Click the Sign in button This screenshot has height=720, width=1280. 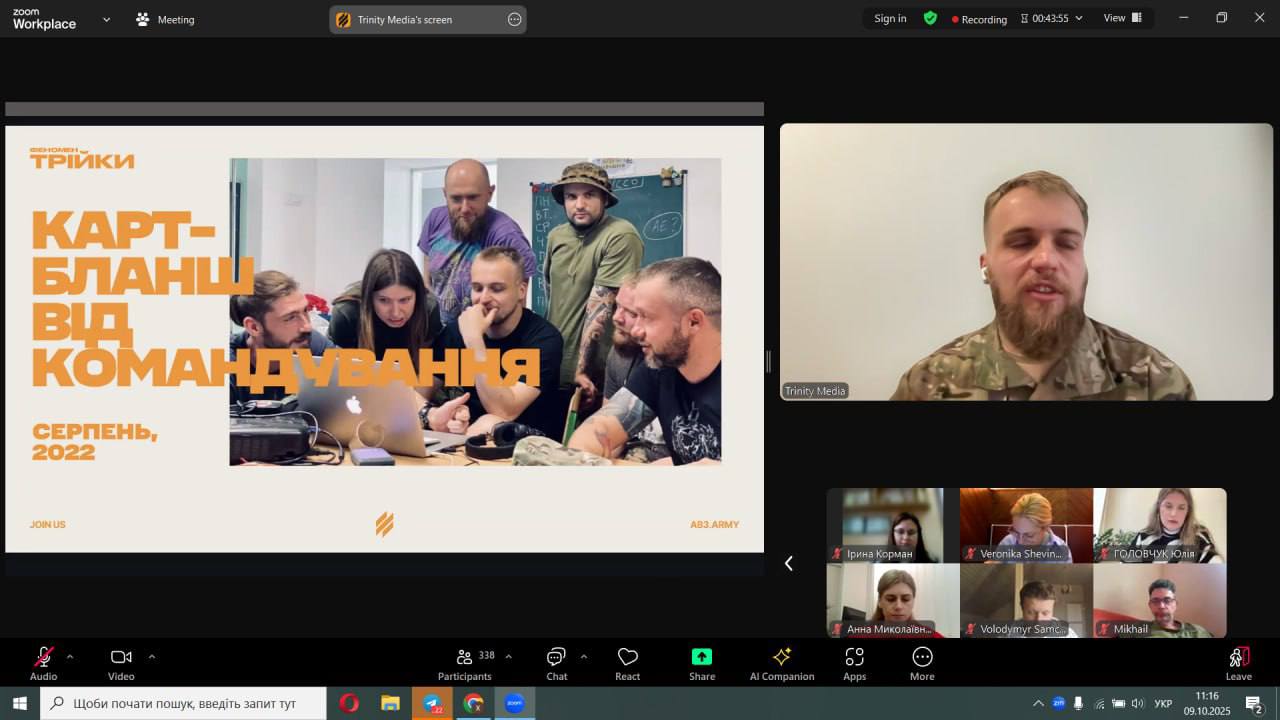click(x=890, y=18)
